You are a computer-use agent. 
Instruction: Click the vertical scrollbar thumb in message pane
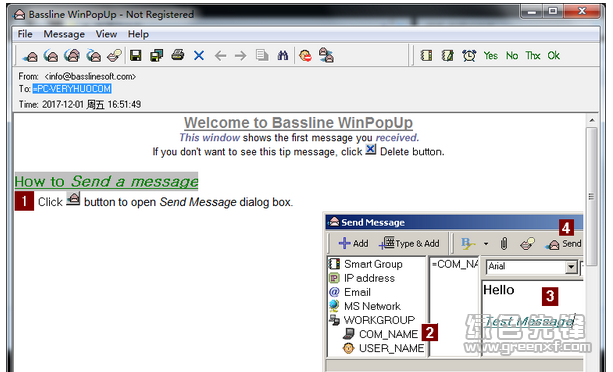coord(592,197)
